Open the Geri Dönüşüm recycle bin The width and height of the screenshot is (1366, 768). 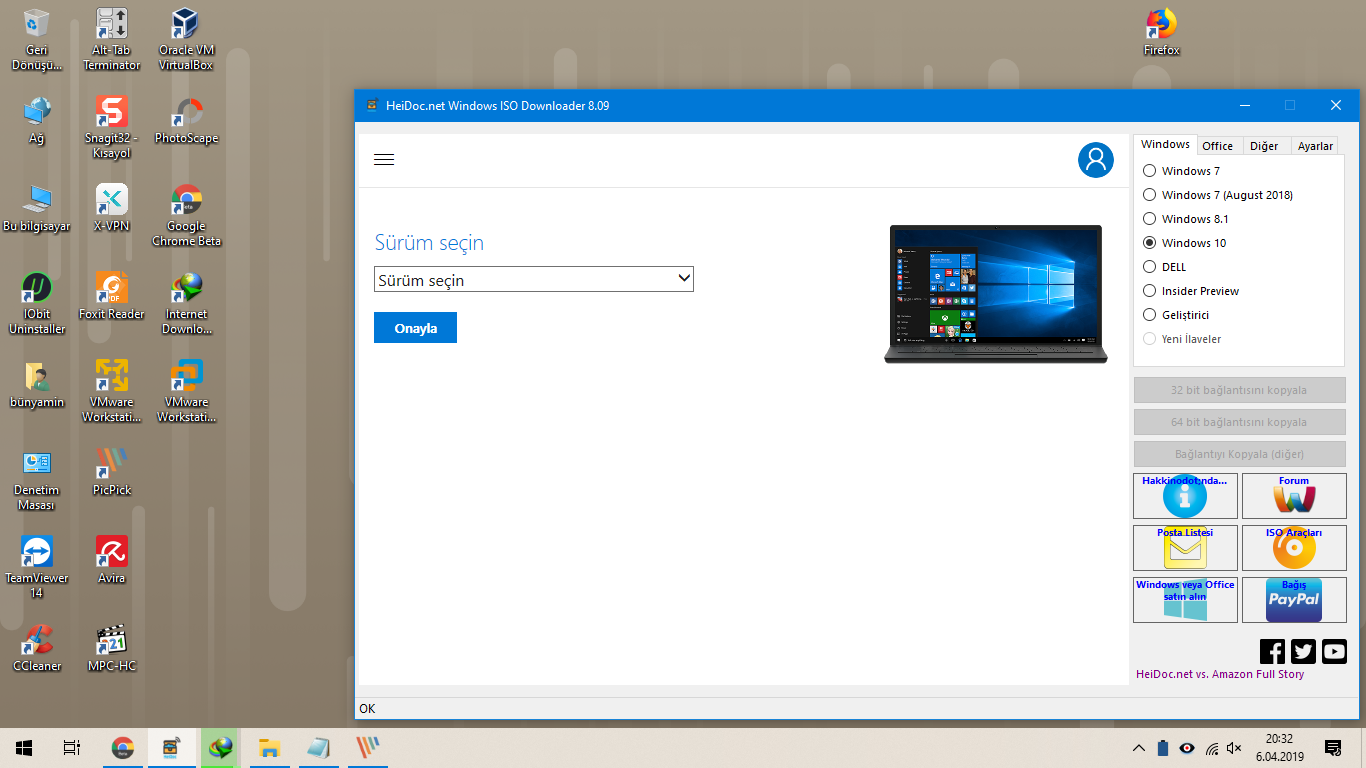tap(37, 40)
